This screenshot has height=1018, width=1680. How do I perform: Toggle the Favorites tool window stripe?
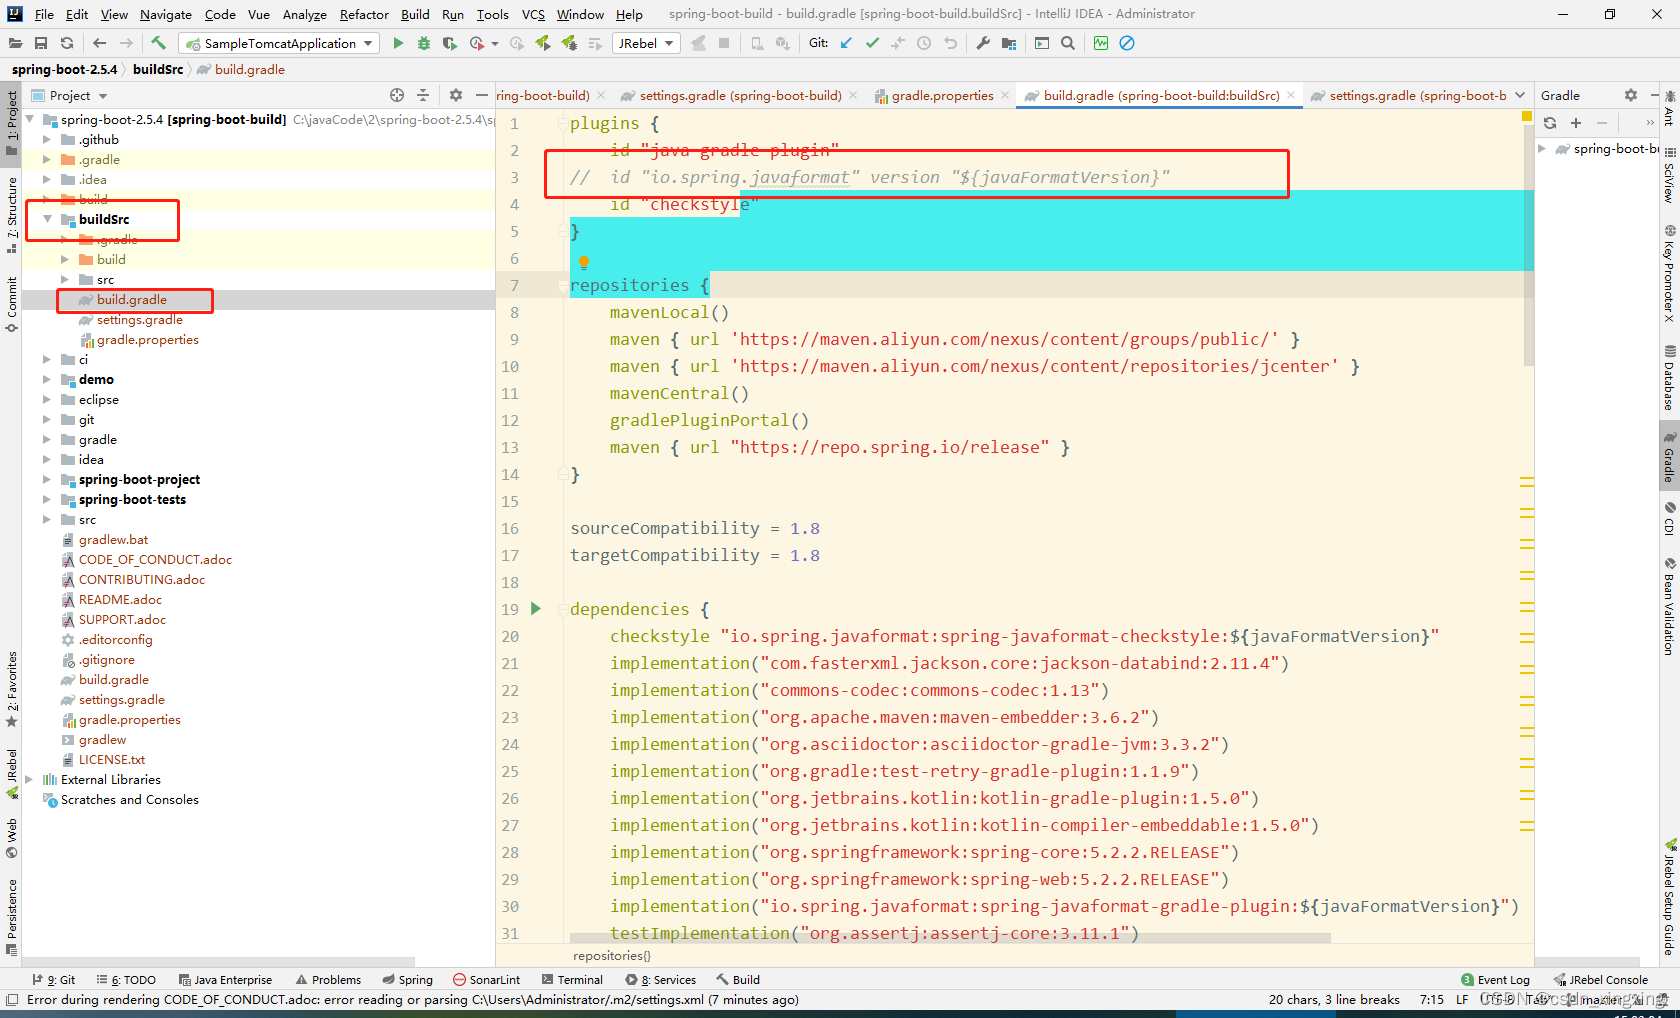pyautogui.click(x=11, y=690)
